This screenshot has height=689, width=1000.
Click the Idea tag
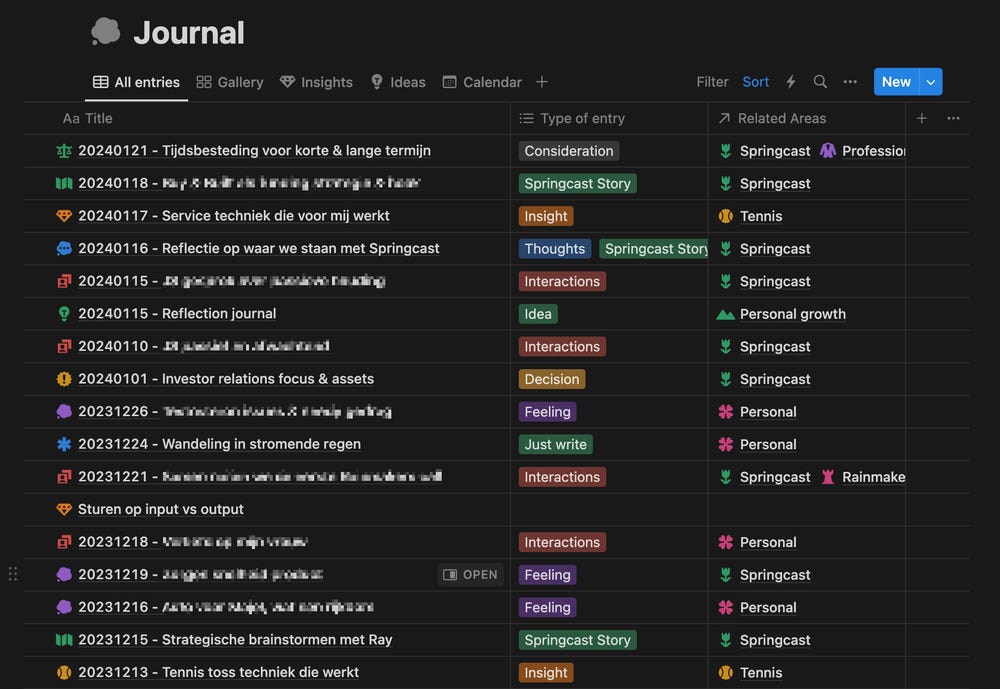click(x=538, y=314)
